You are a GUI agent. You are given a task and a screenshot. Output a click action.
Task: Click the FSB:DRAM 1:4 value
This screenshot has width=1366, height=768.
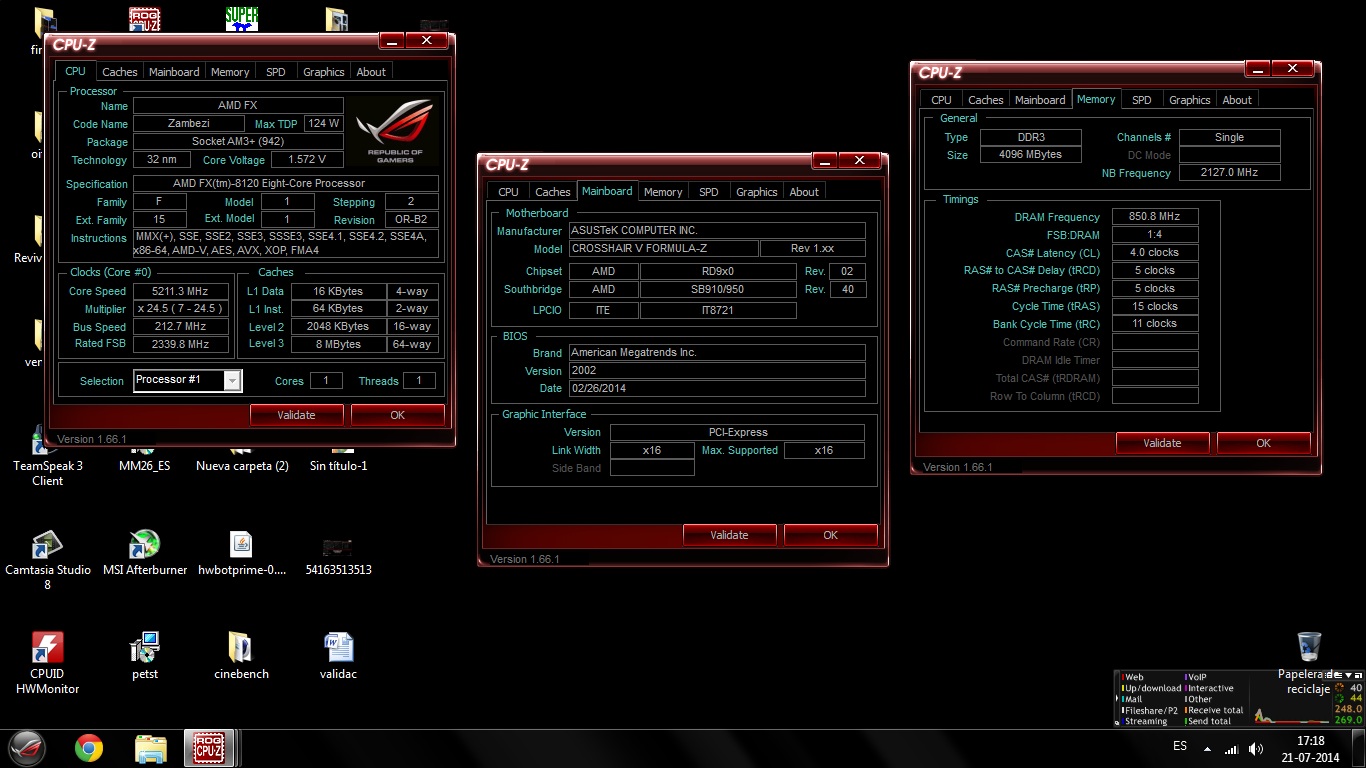[x=1154, y=235]
